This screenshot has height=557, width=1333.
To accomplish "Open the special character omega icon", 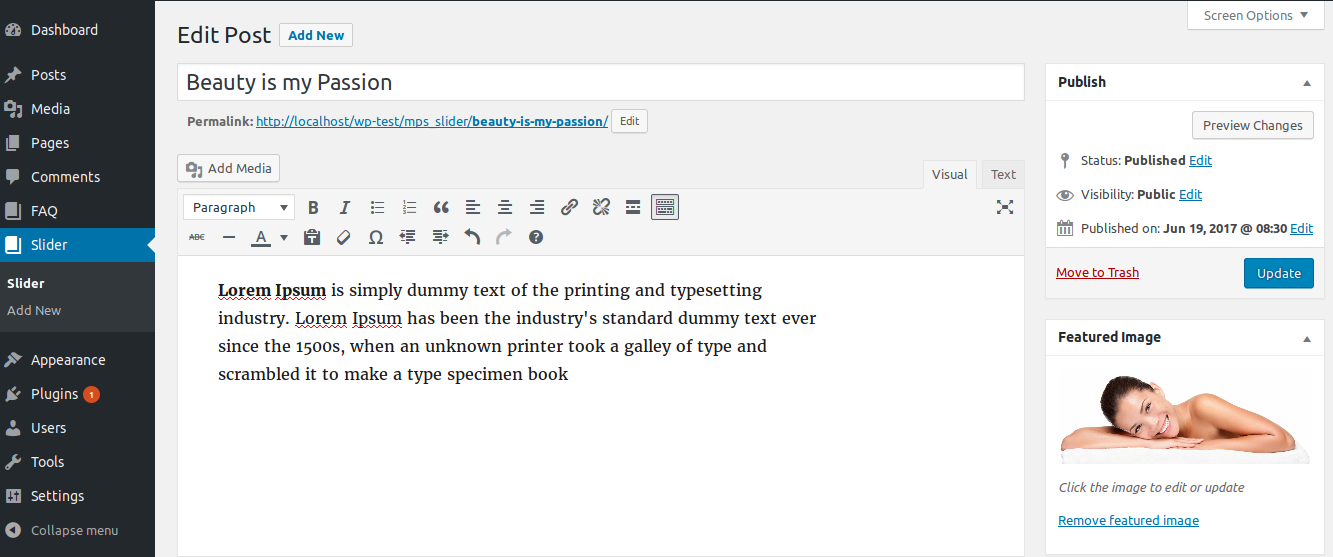I will (x=376, y=237).
